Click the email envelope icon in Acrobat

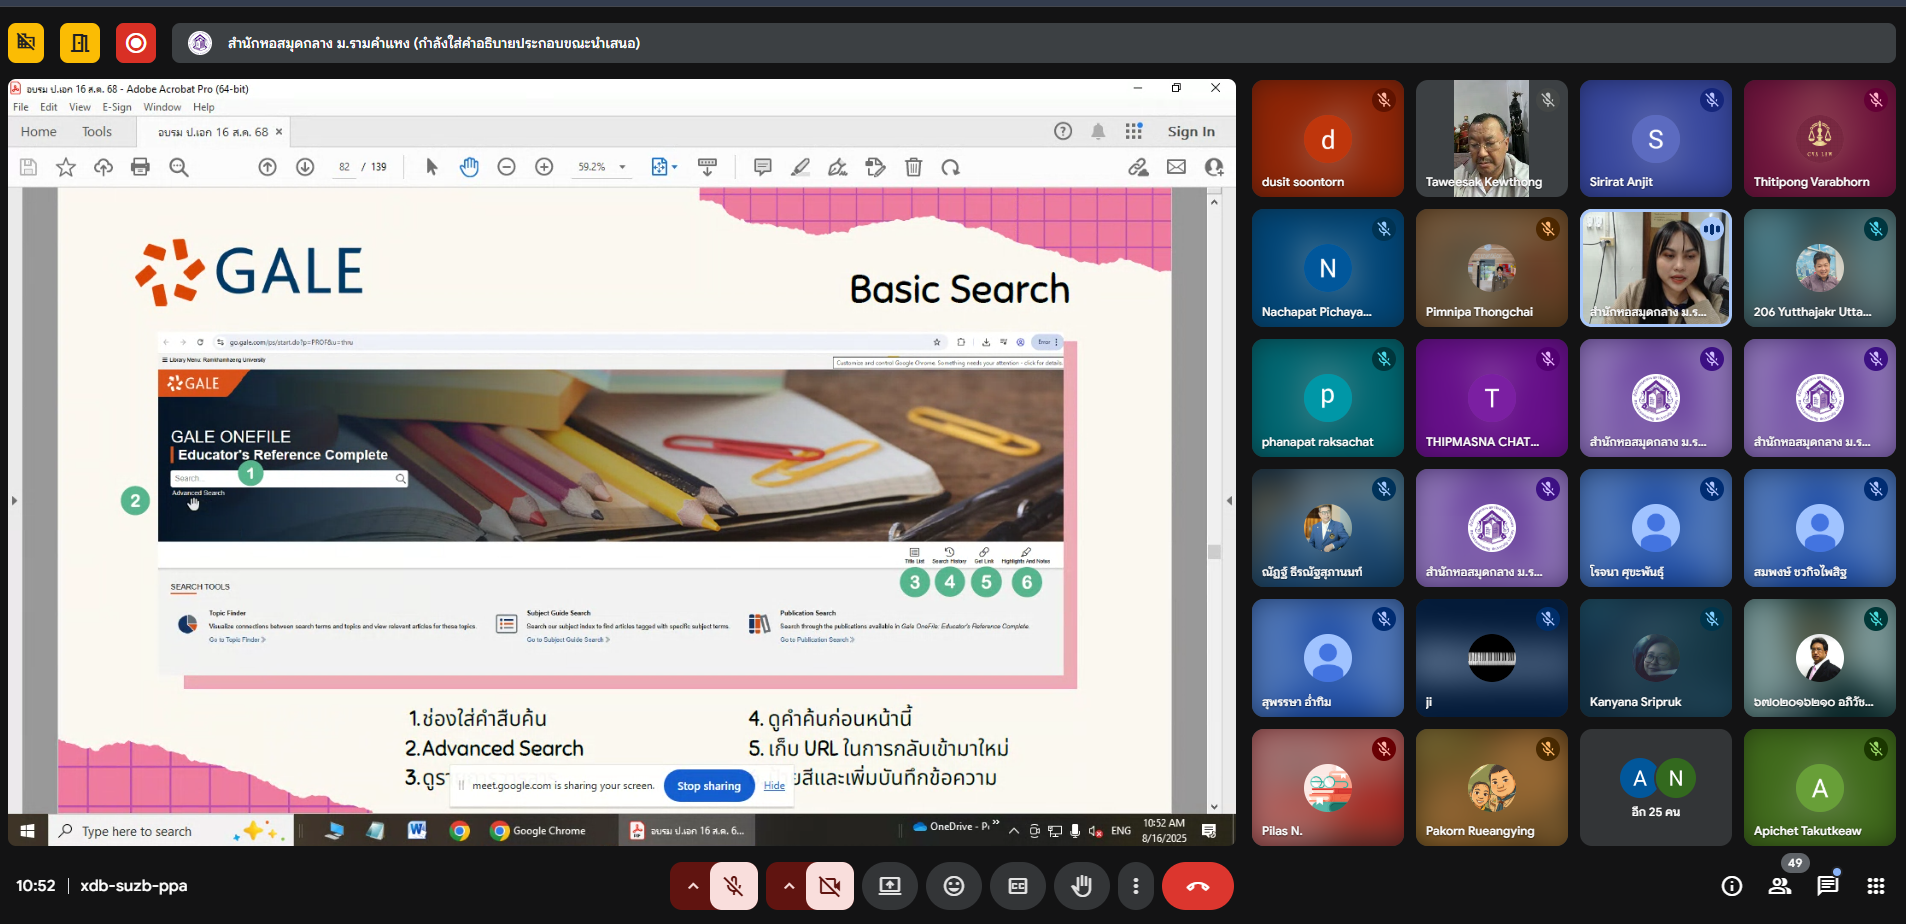[x=1176, y=167]
